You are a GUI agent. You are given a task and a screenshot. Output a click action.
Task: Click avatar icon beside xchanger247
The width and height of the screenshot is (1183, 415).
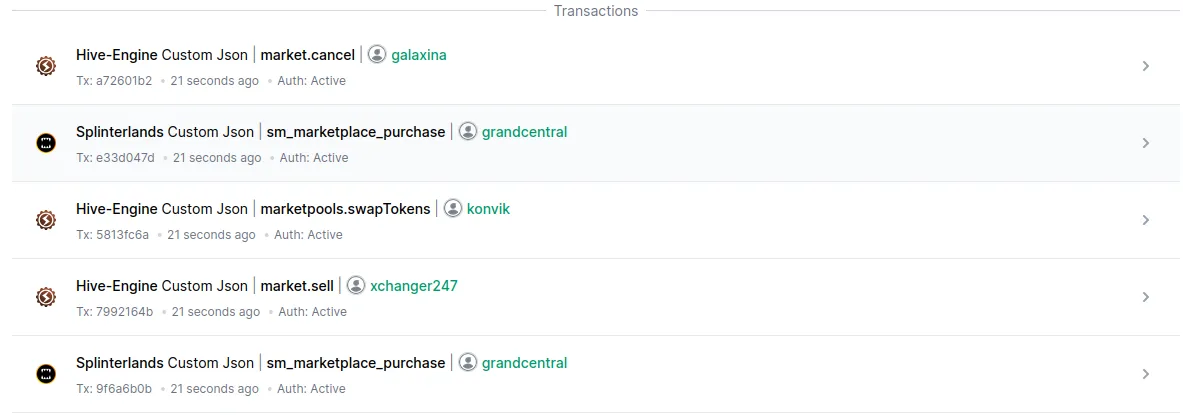[x=356, y=286]
